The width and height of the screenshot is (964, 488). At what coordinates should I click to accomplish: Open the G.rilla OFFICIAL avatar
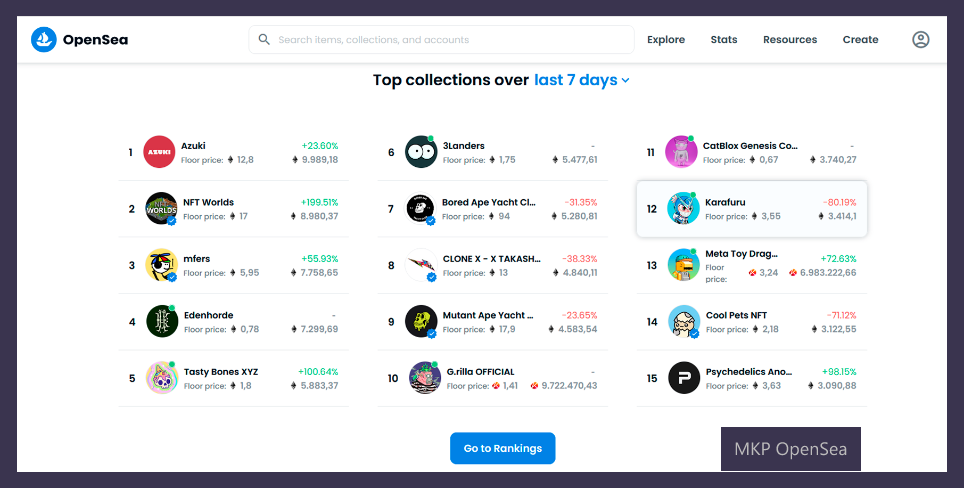[x=425, y=378]
